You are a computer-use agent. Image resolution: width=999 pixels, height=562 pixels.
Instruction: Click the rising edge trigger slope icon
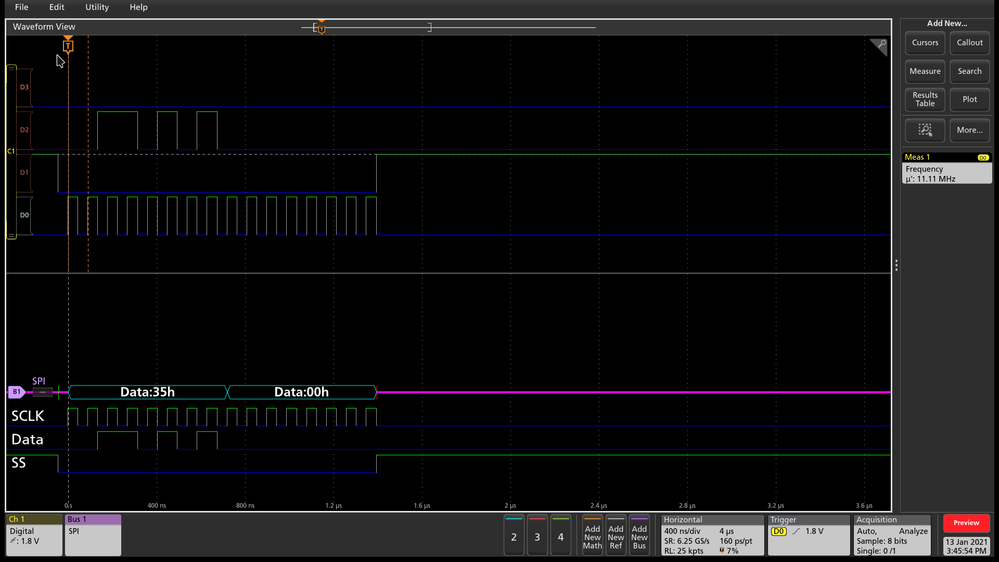(796, 531)
